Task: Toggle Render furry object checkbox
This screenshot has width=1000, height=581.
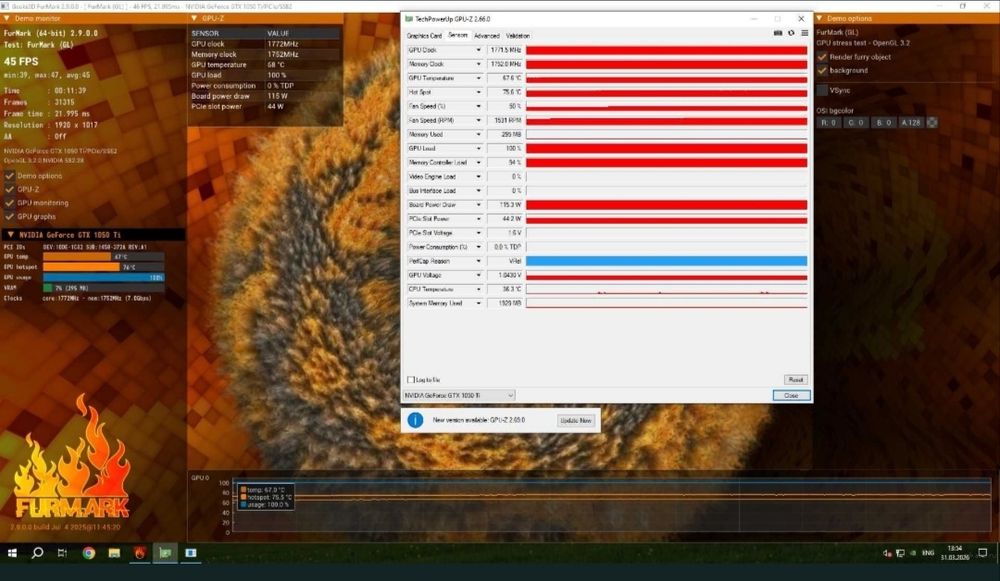Action: pos(822,57)
